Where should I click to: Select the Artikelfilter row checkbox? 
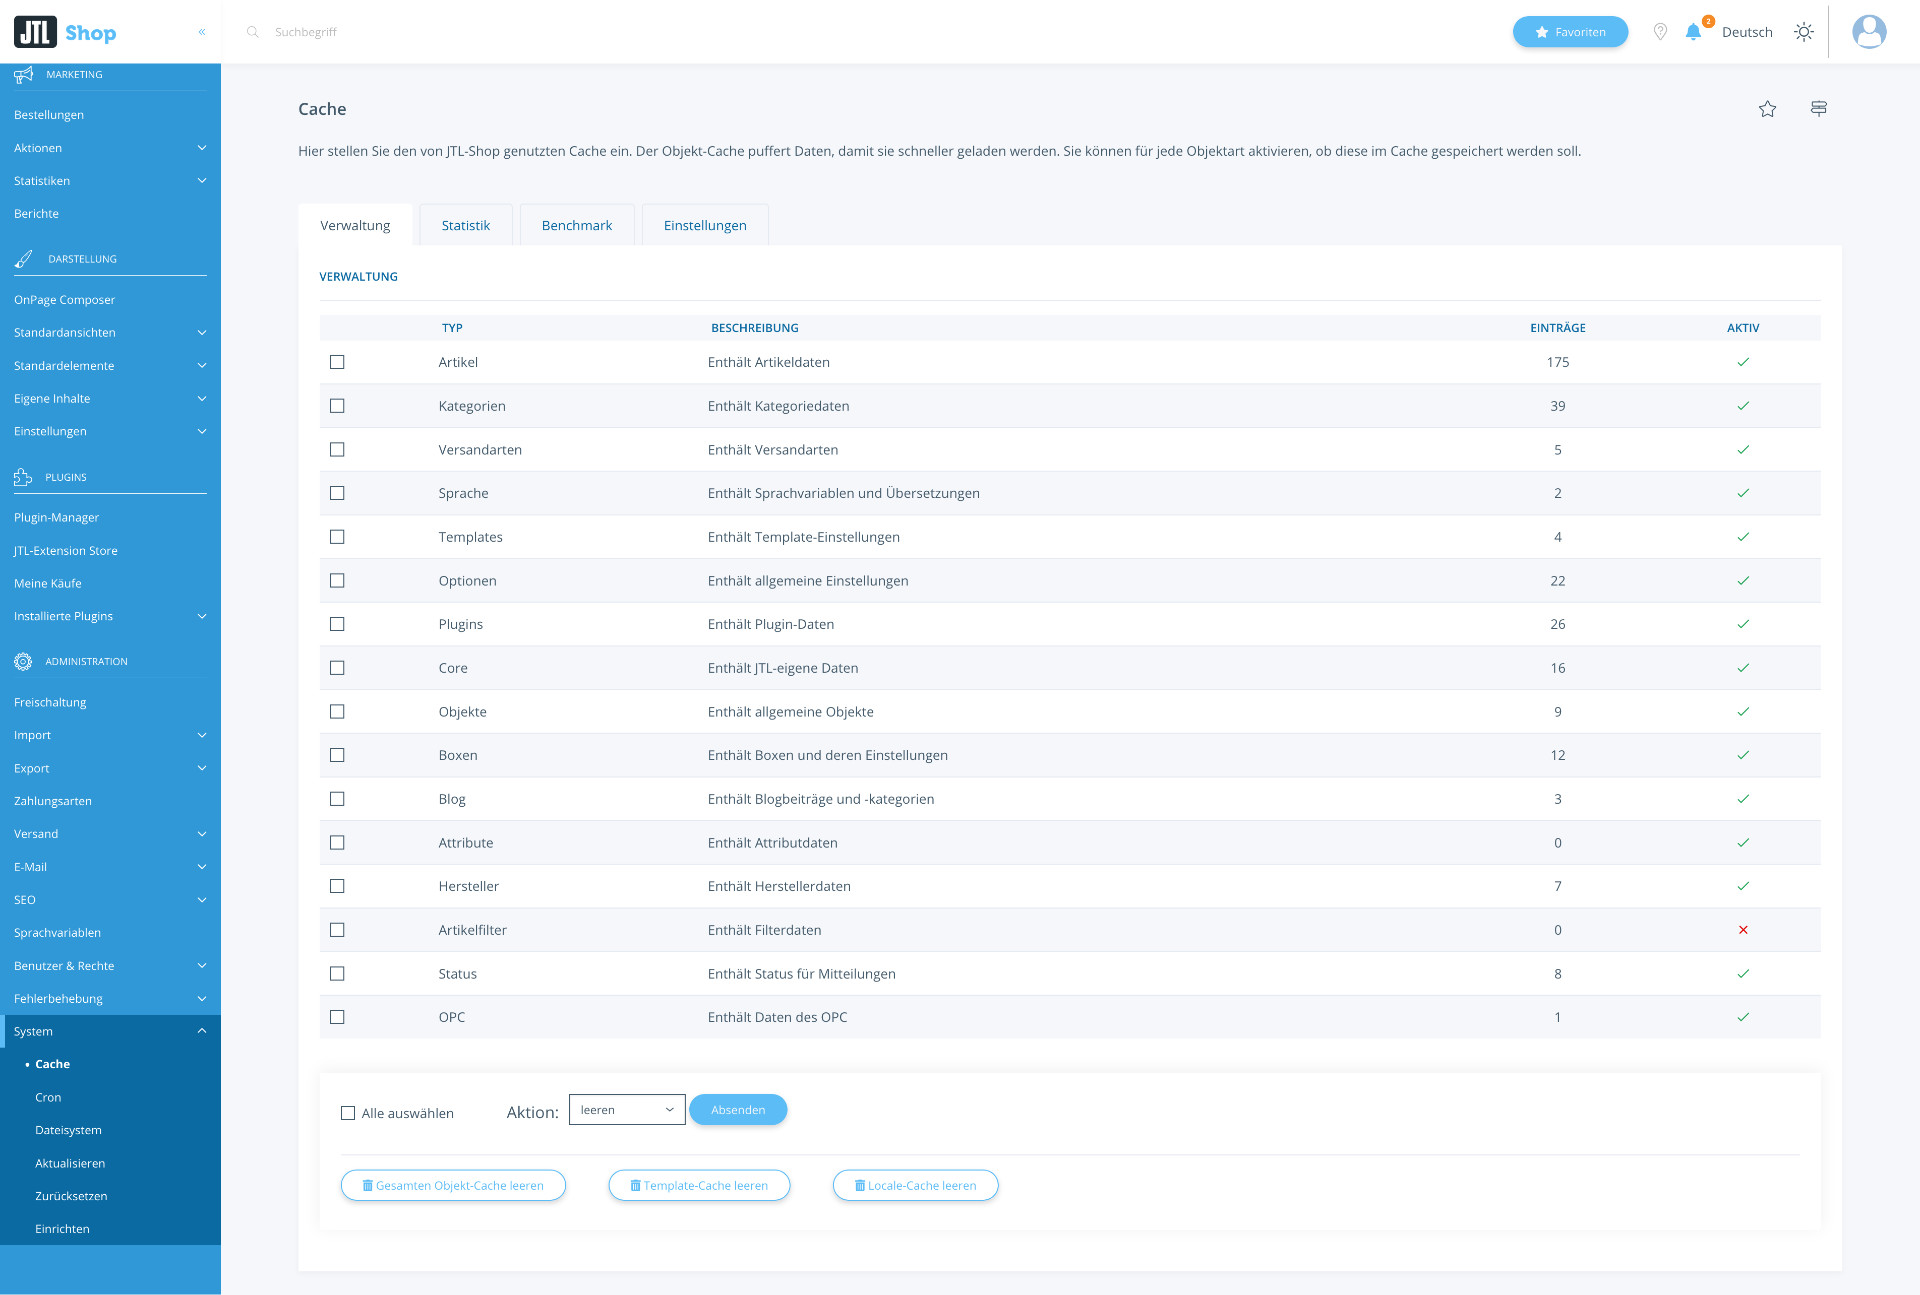(x=337, y=930)
